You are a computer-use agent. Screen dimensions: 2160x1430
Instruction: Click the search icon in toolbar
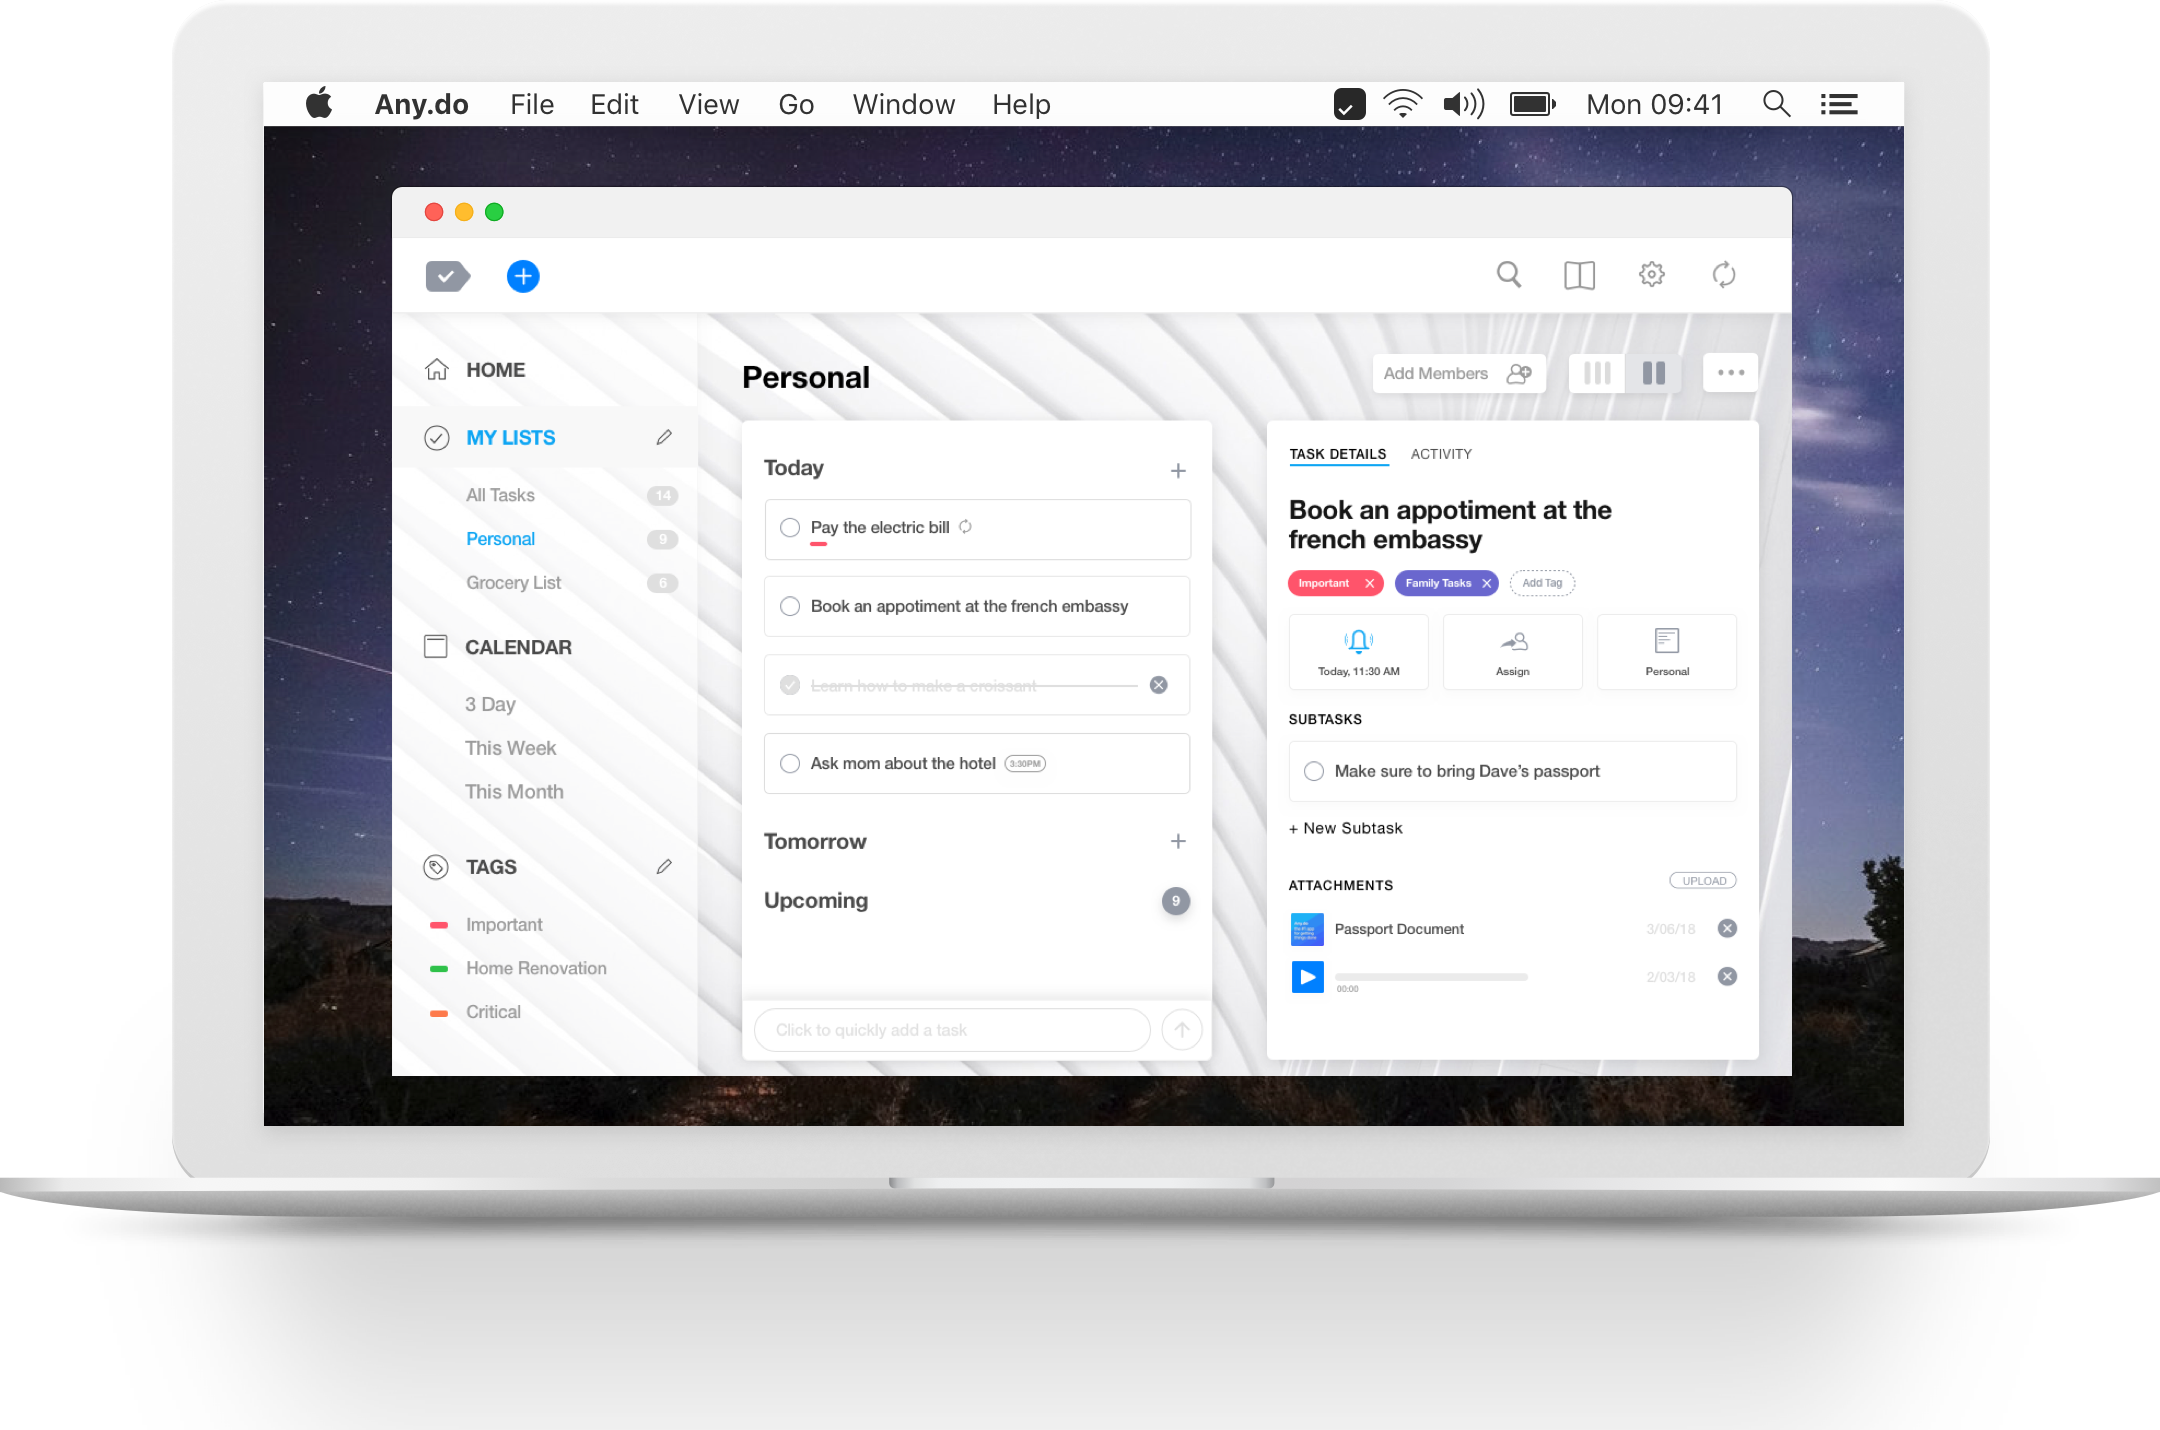point(1506,275)
